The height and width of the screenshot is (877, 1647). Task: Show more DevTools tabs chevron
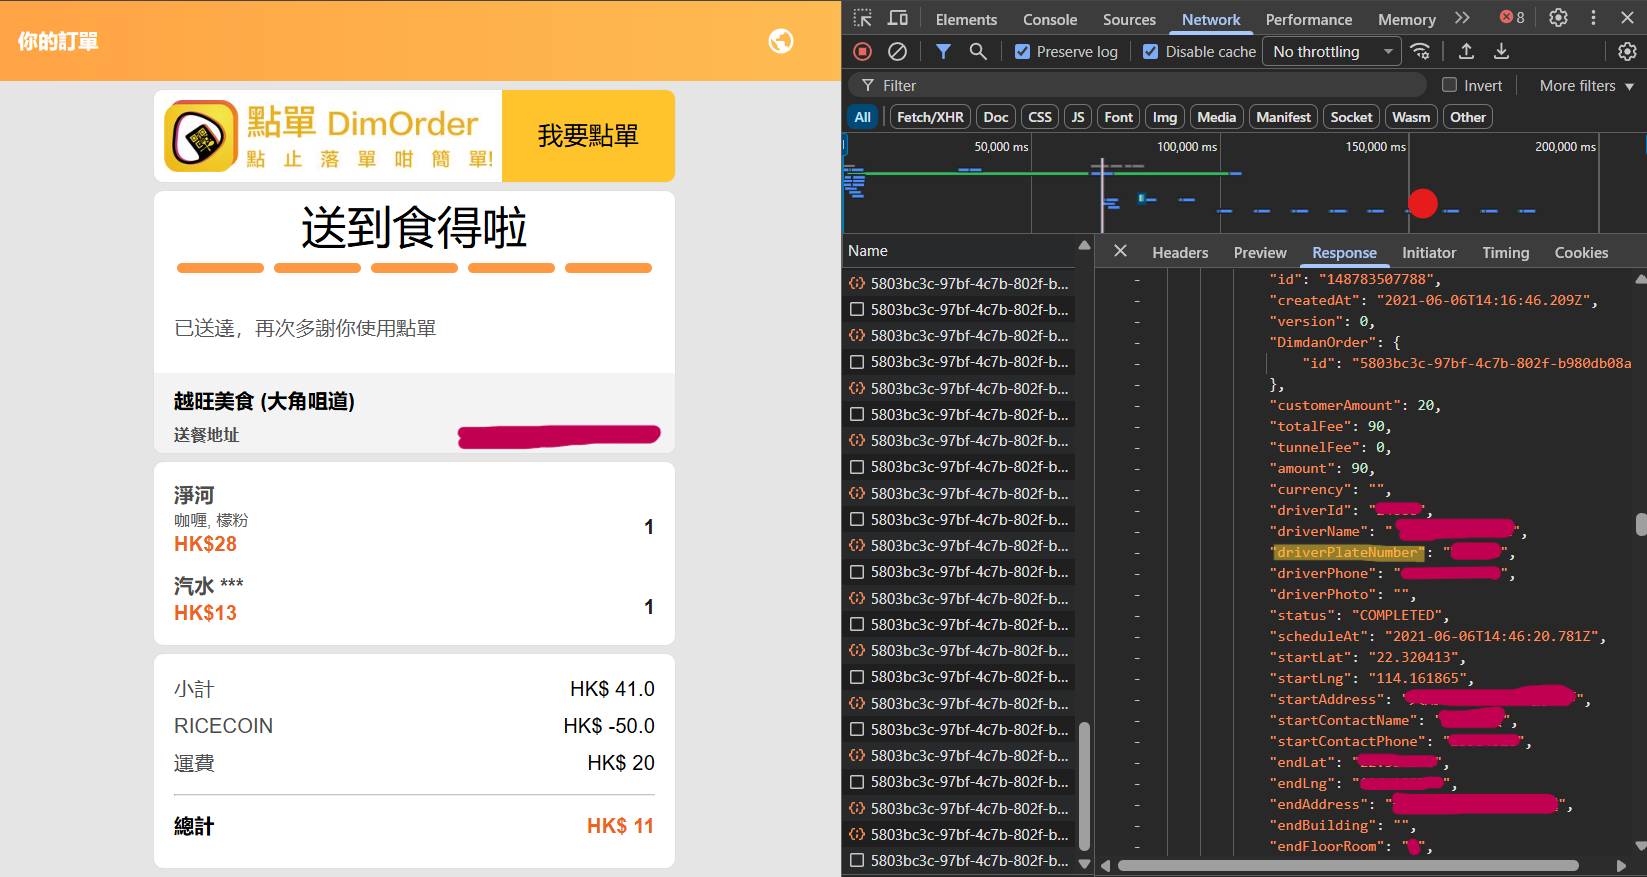click(1462, 18)
